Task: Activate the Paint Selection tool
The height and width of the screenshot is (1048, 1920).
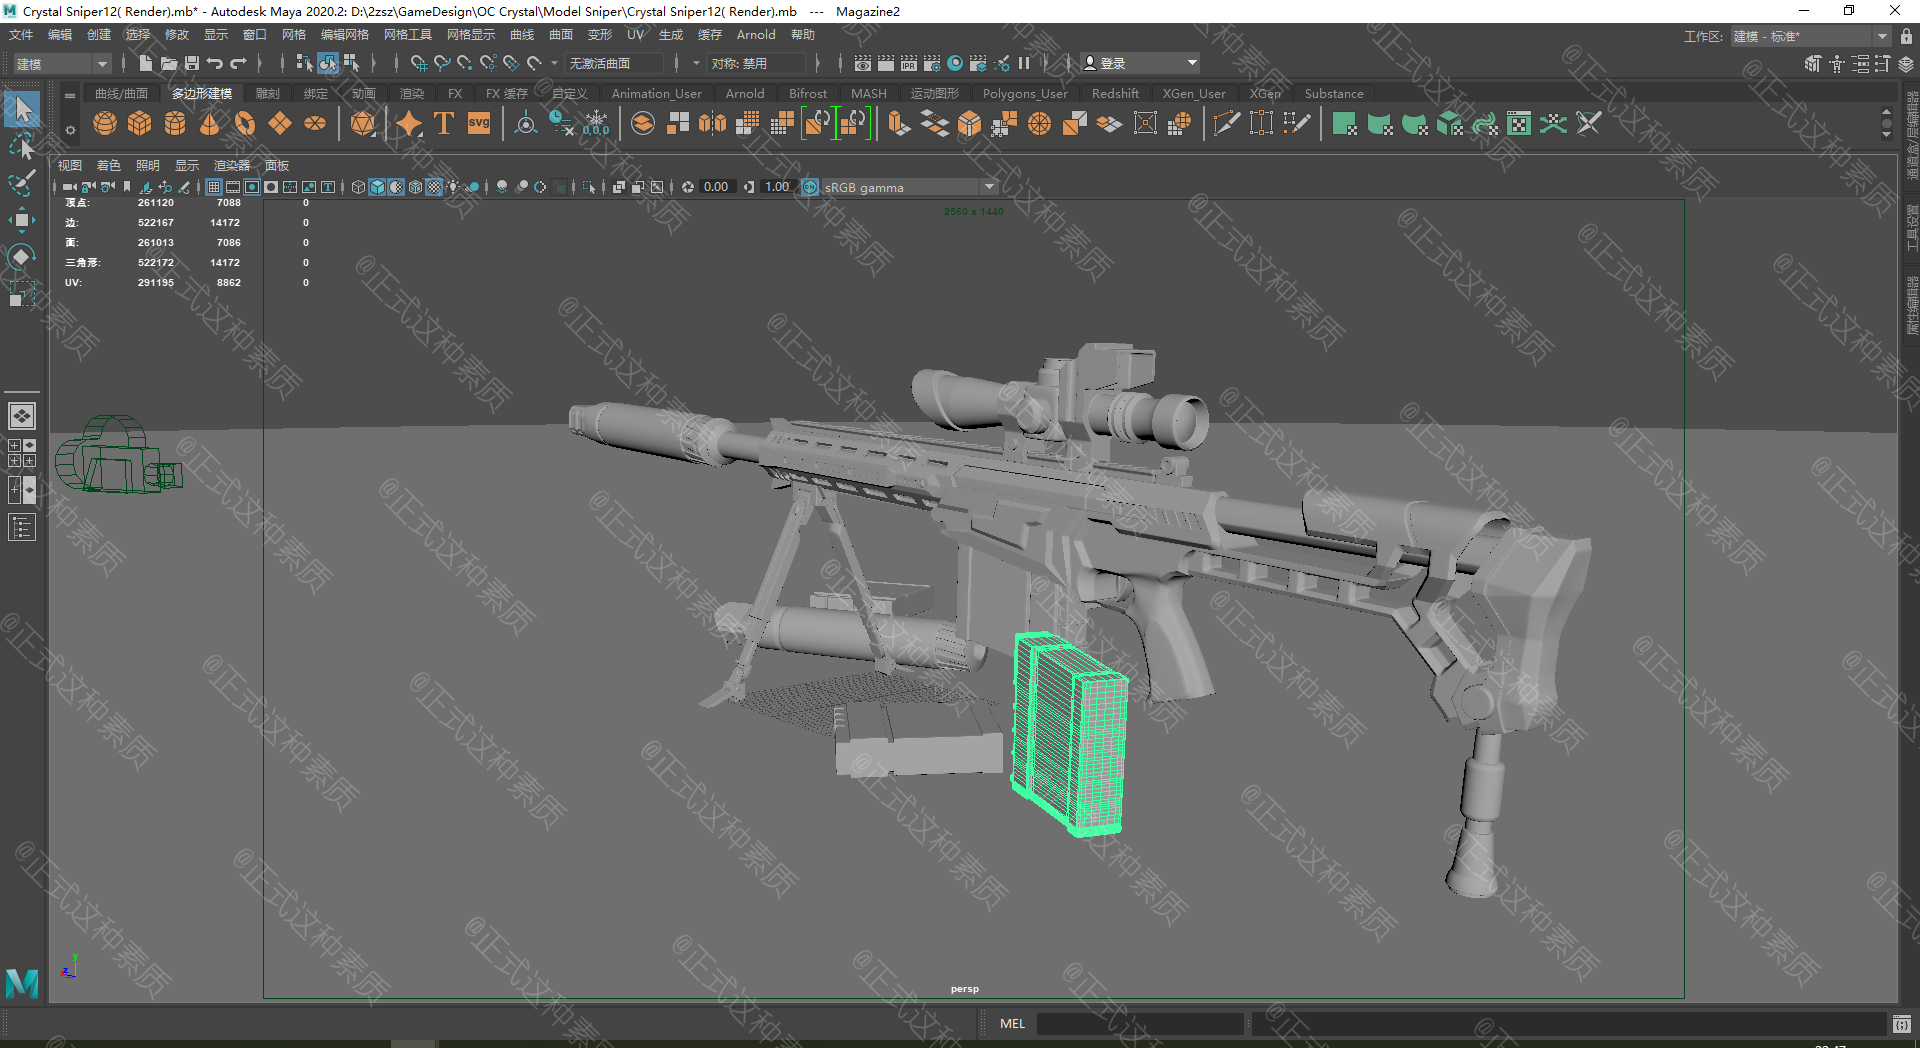Action: (21, 183)
